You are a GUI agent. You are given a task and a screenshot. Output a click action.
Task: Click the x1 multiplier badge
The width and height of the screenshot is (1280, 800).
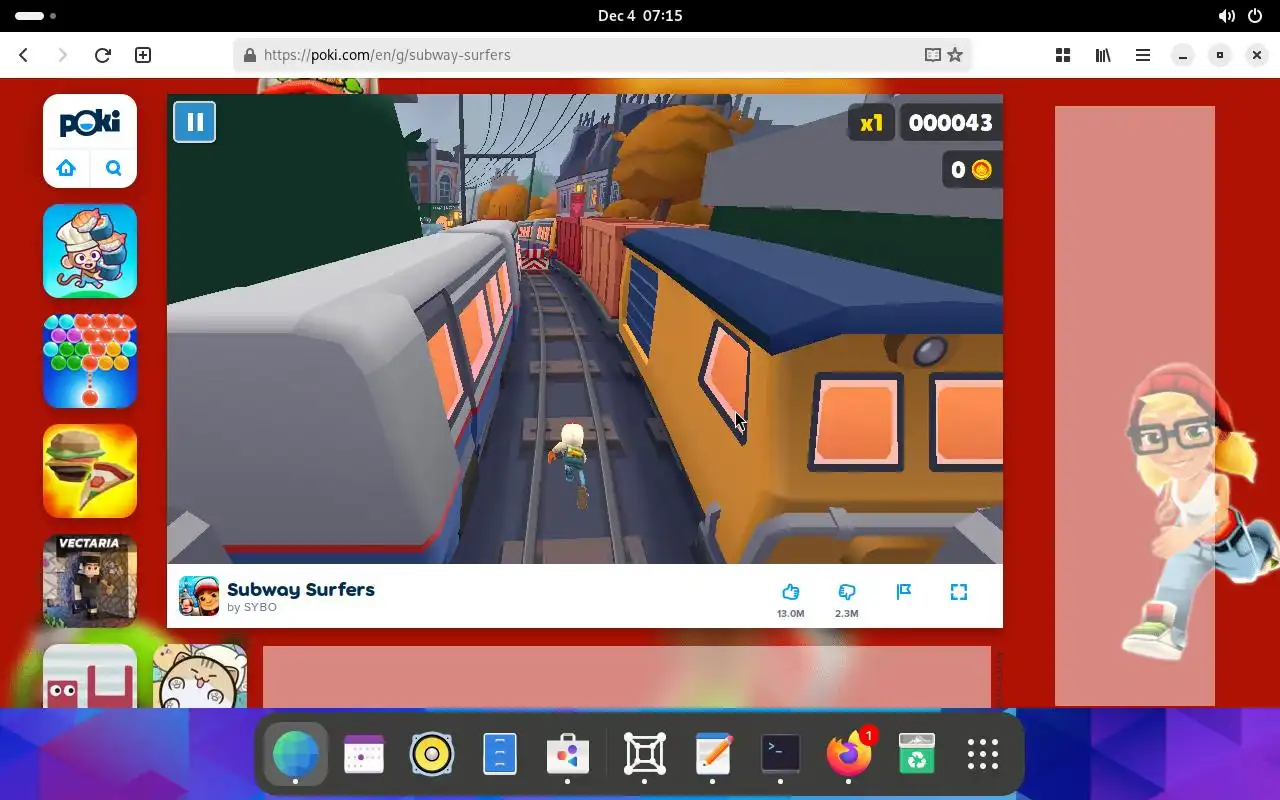(871, 123)
